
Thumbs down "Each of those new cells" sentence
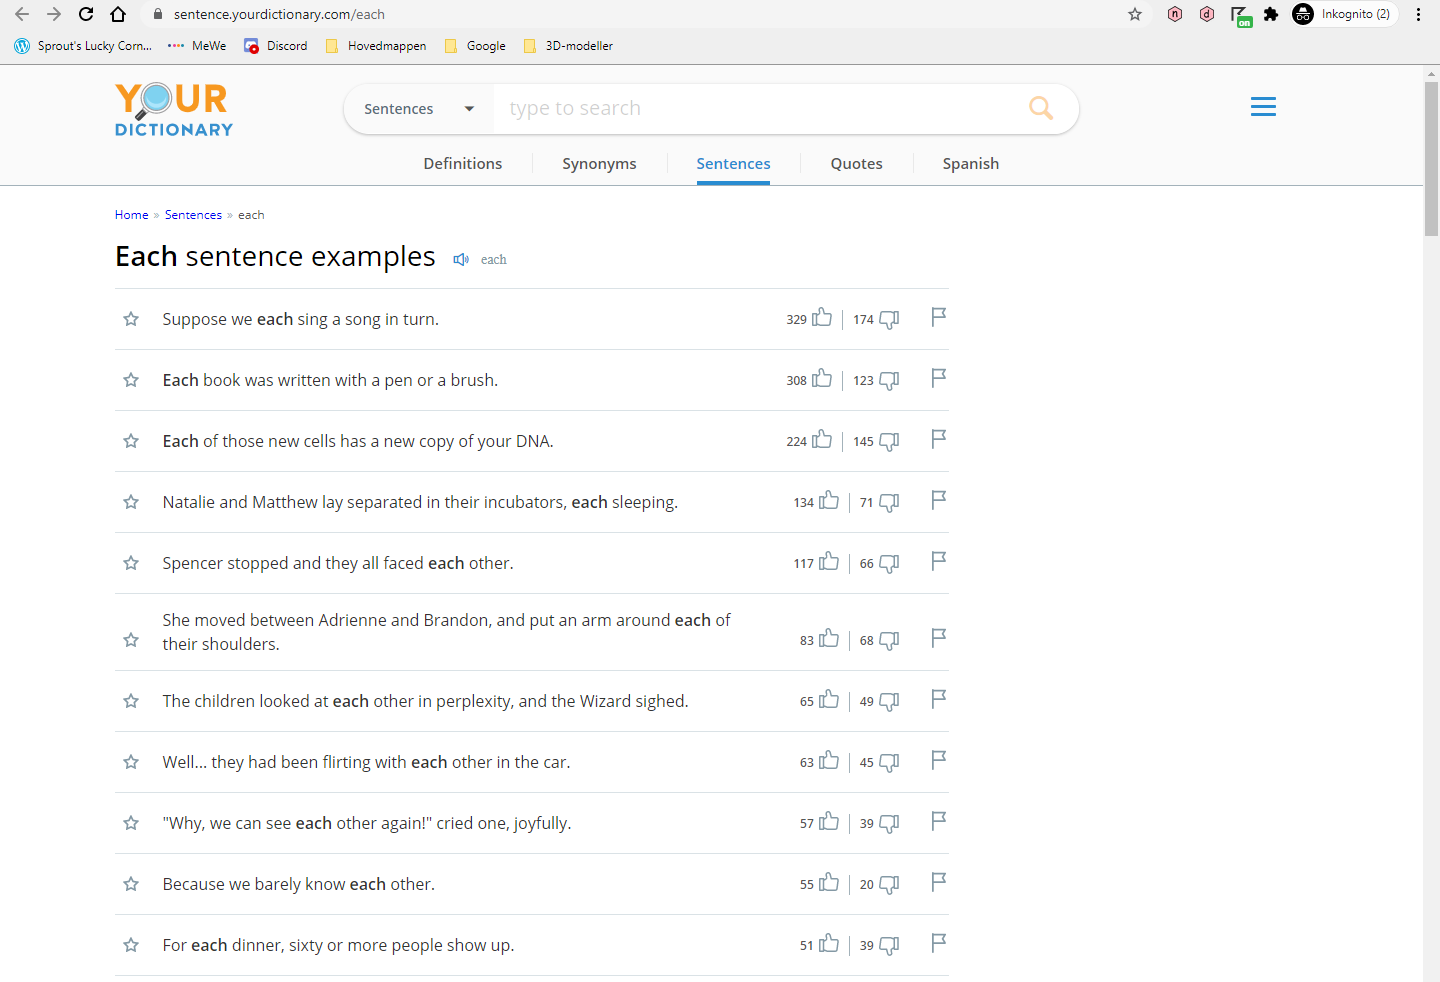pyautogui.click(x=889, y=441)
